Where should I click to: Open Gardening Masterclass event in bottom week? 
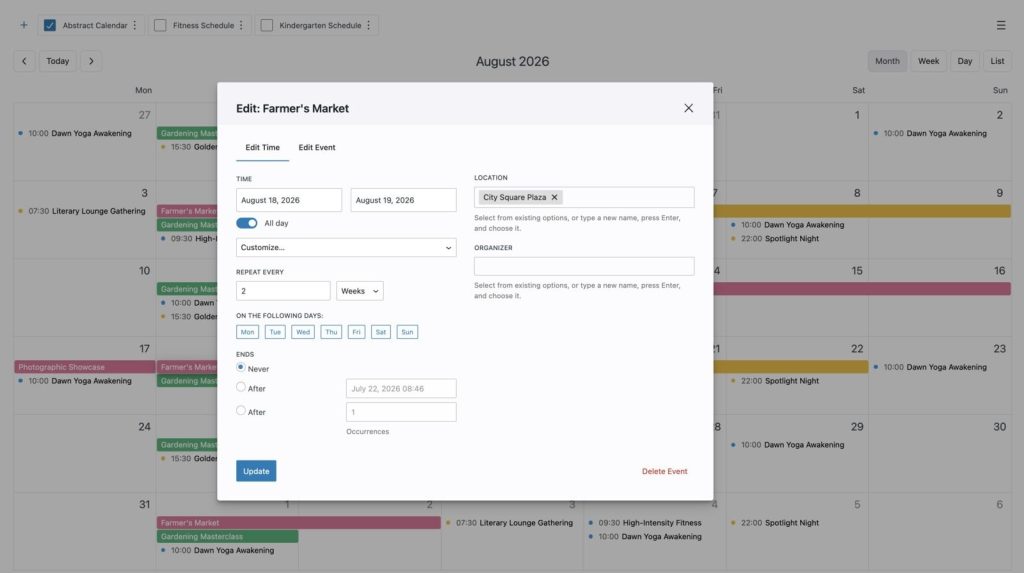(x=227, y=536)
